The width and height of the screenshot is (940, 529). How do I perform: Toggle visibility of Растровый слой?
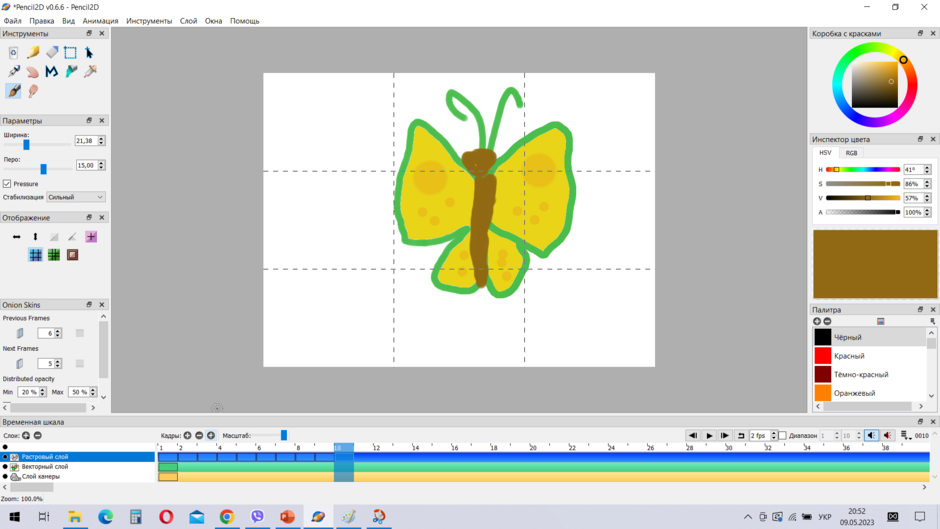[5, 457]
